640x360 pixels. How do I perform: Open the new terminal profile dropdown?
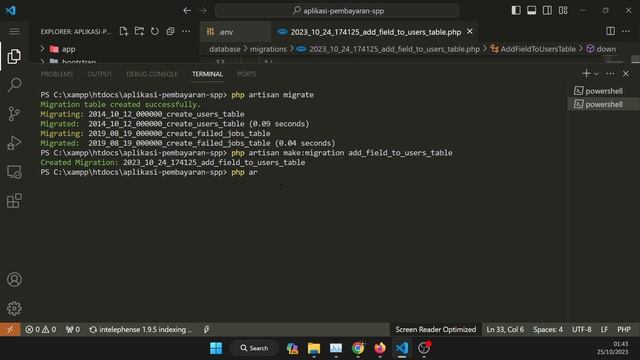[x=597, y=74]
